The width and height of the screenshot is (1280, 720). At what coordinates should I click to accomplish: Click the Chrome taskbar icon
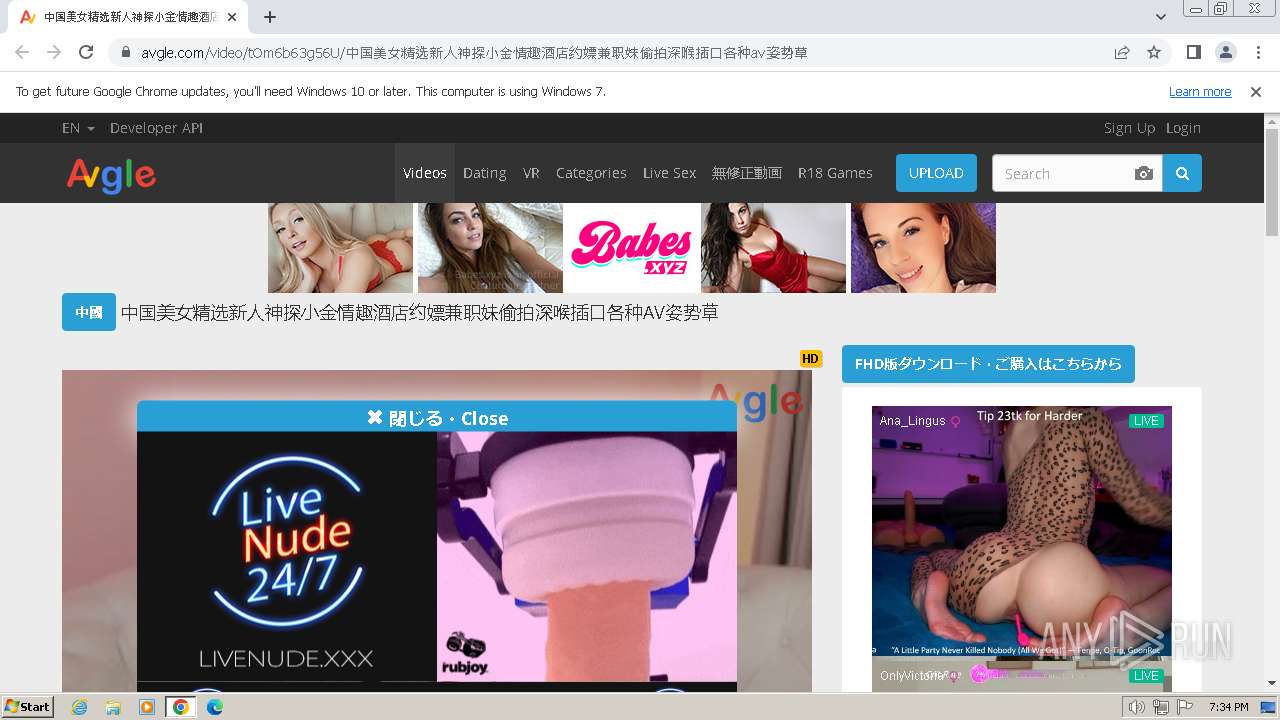point(181,707)
